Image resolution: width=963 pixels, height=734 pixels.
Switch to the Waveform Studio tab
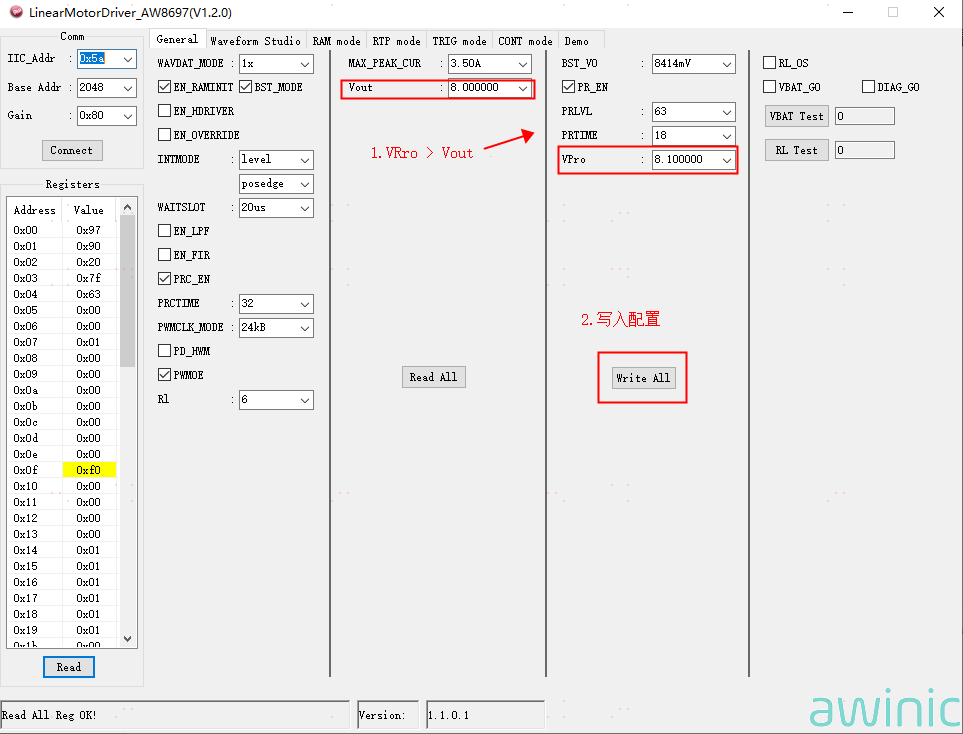coord(255,41)
